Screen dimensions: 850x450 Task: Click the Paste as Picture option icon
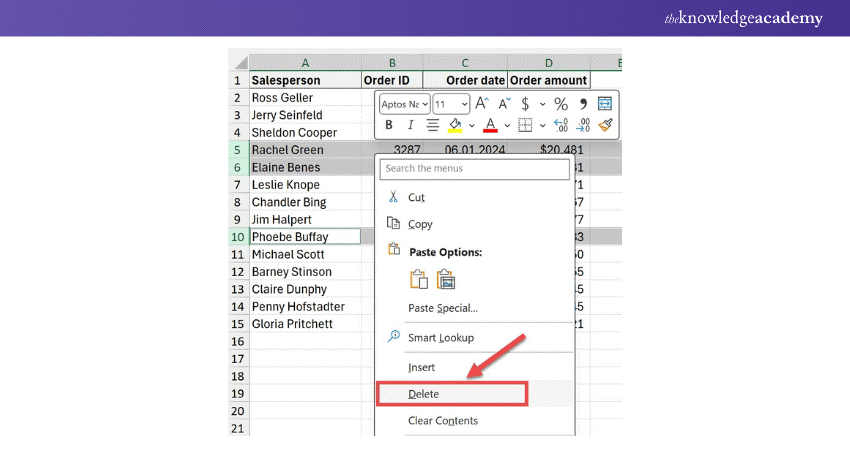(x=446, y=279)
